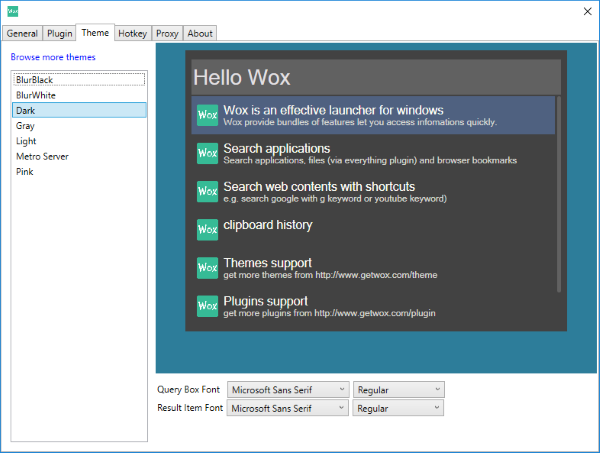Click the 'Plugins support' result title

[266, 301]
